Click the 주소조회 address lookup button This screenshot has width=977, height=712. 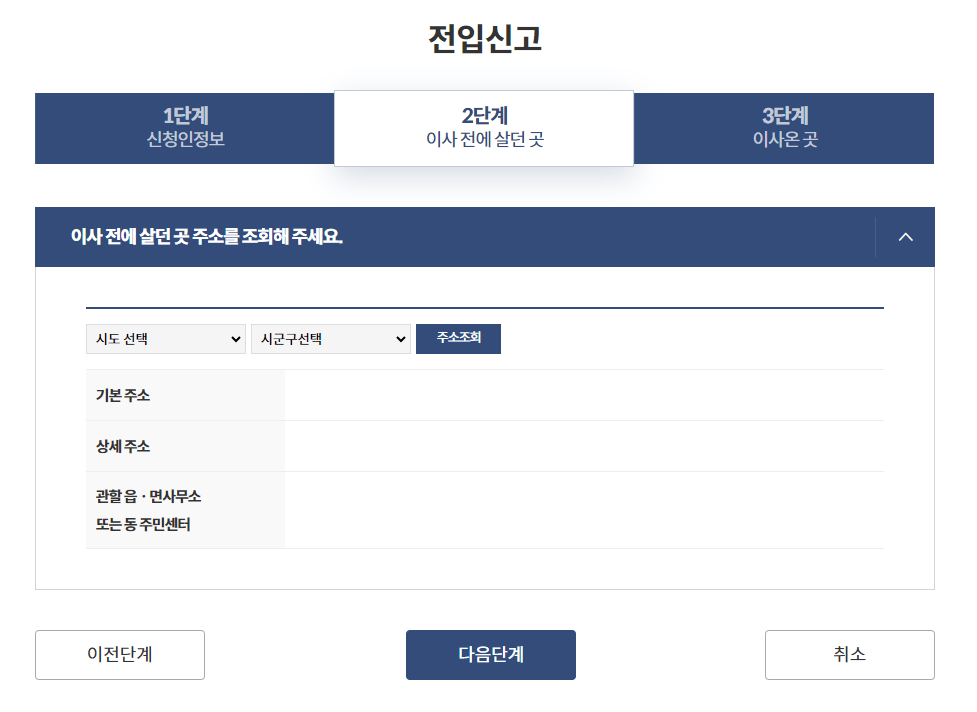point(458,338)
